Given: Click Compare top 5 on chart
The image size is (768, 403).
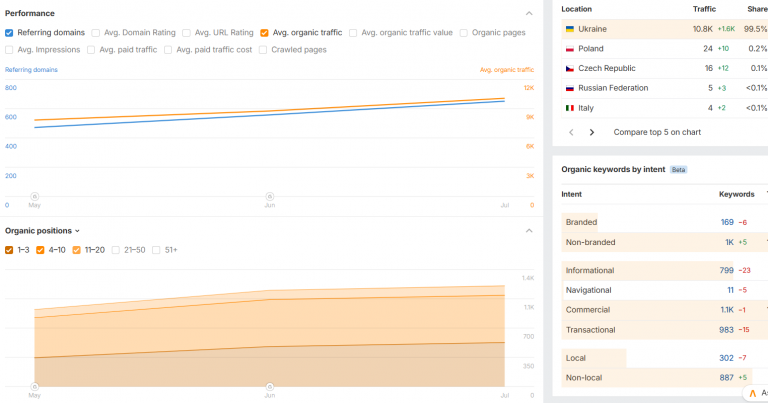Looking at the screenshot, I should 657,132.
